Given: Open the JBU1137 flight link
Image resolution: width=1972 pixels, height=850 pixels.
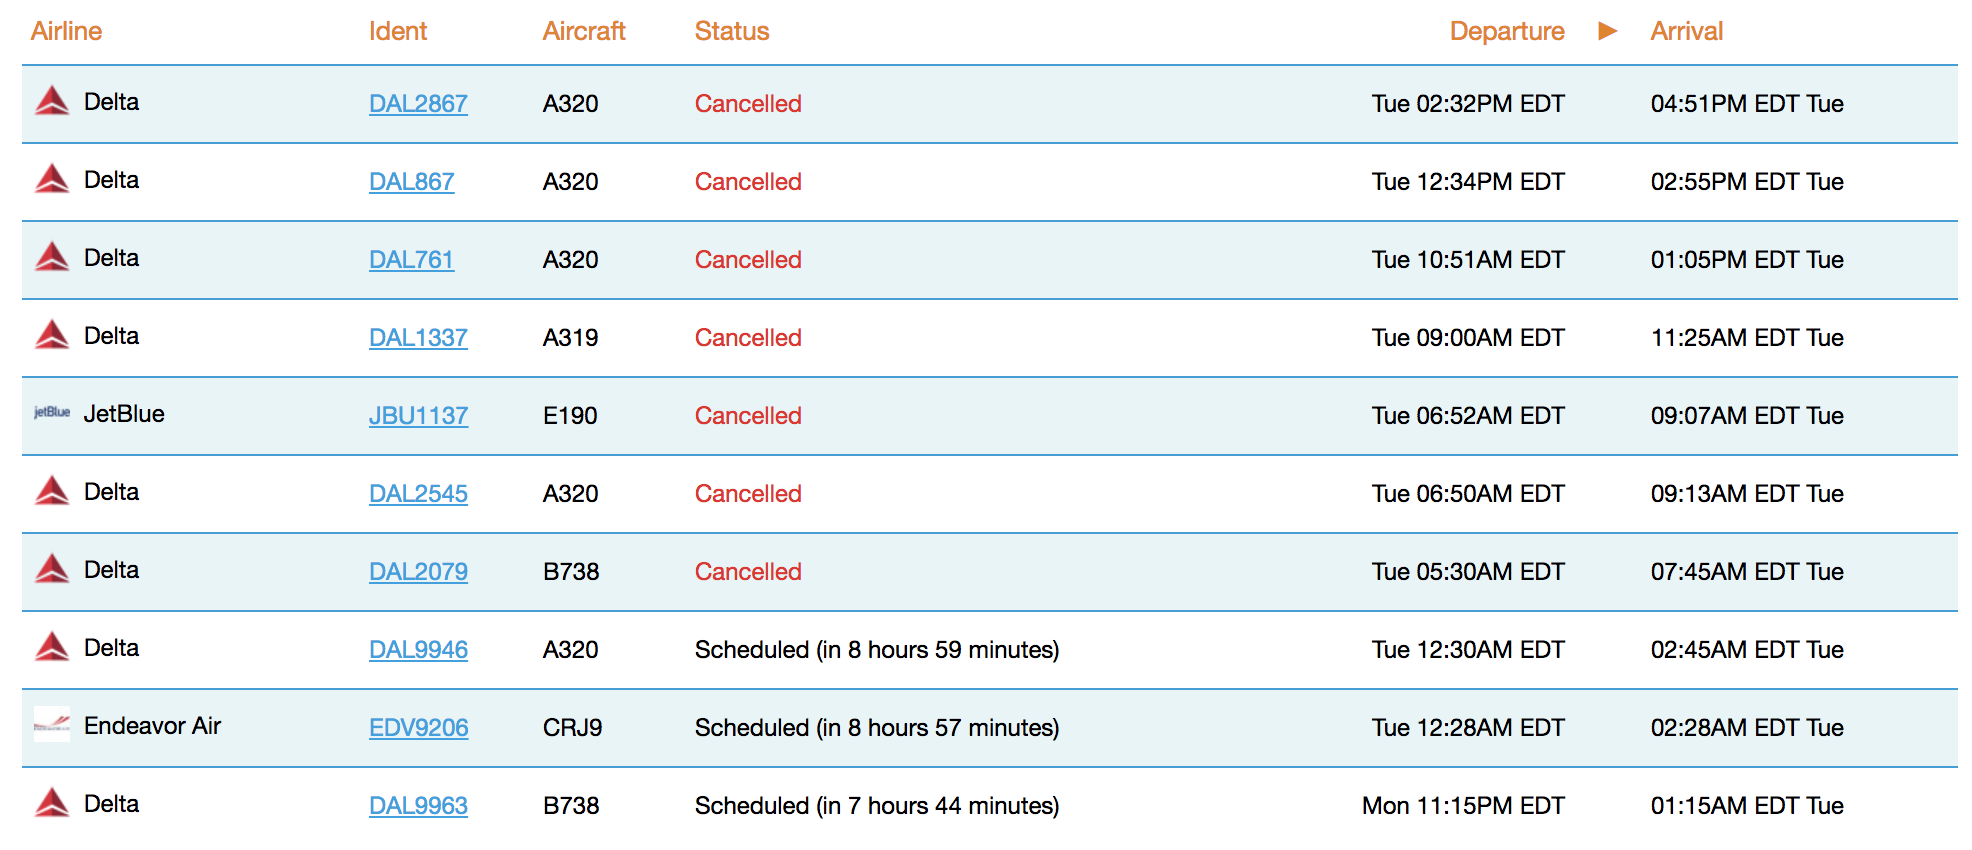Looking at the screenshot, I should [418, 415].
